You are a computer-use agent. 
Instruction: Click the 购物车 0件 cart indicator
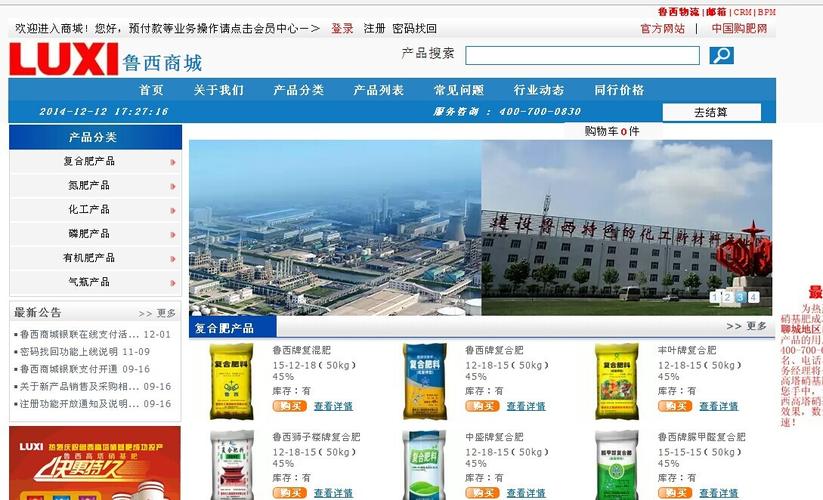pyautogui.click(x=612, y=131)
